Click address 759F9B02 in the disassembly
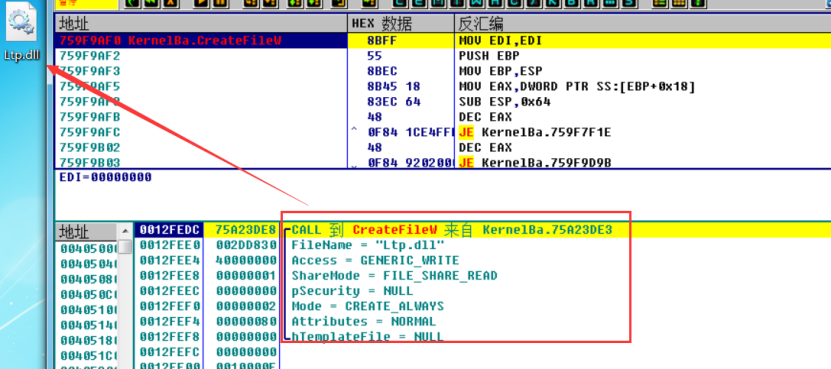831x369 pixels. point(90,147)
